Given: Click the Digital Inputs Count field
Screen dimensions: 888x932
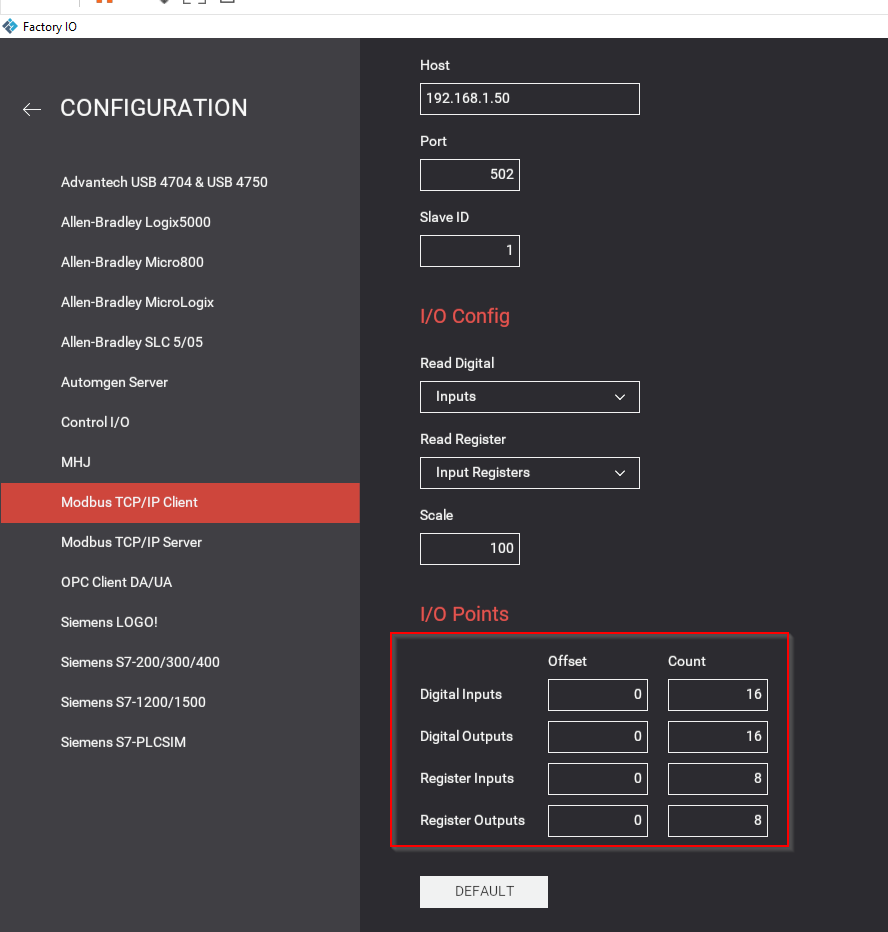Looking at the screenshot, I should coord(718,695).
